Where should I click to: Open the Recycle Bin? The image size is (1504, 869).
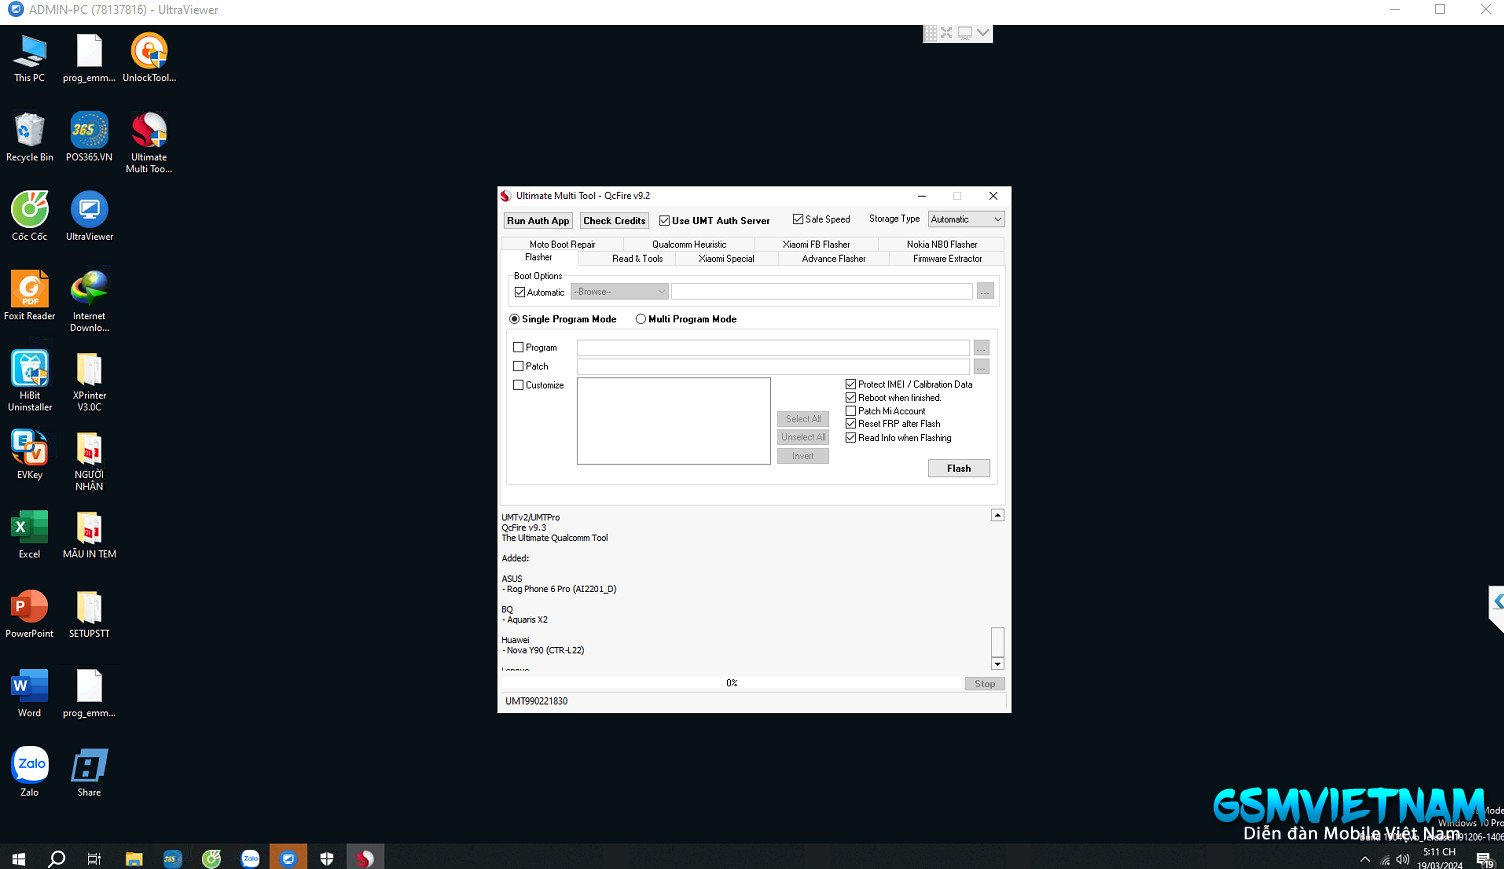point(30,137)
